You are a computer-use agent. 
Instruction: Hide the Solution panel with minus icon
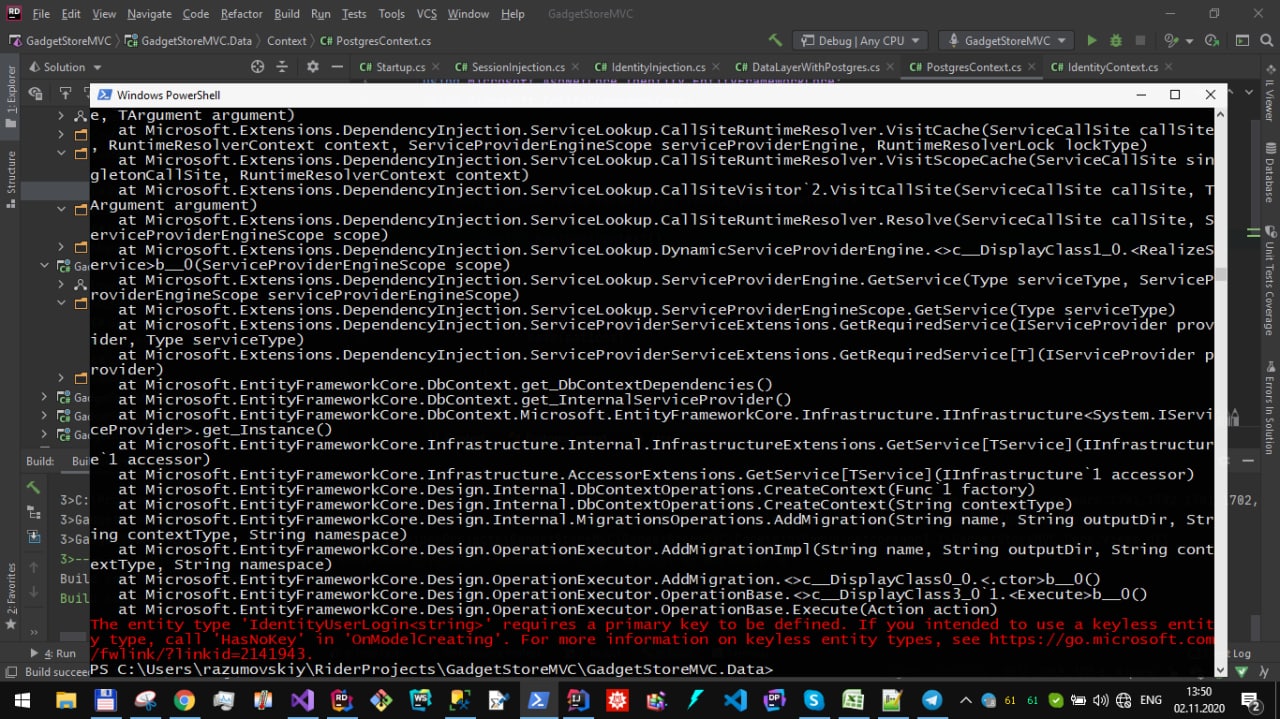[x=338, y=67]
